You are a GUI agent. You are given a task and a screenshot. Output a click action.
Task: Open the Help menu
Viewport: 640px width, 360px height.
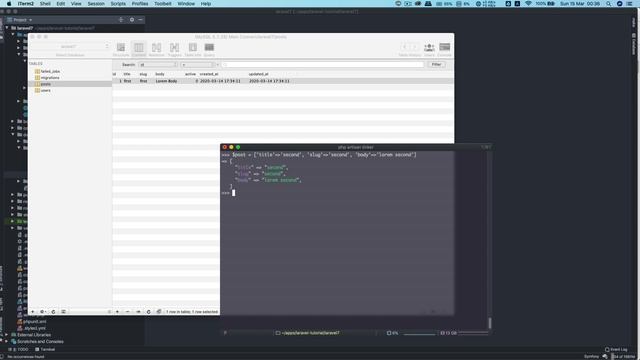click(x=206, y=4)
